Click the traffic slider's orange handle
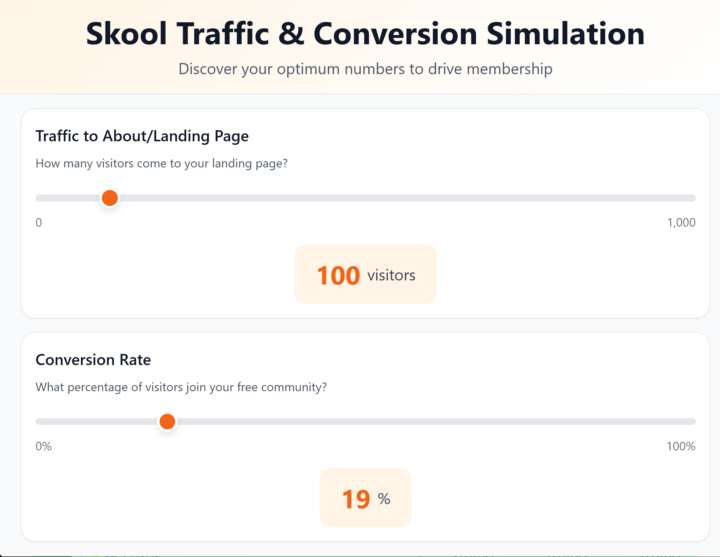 coord(110,198)
